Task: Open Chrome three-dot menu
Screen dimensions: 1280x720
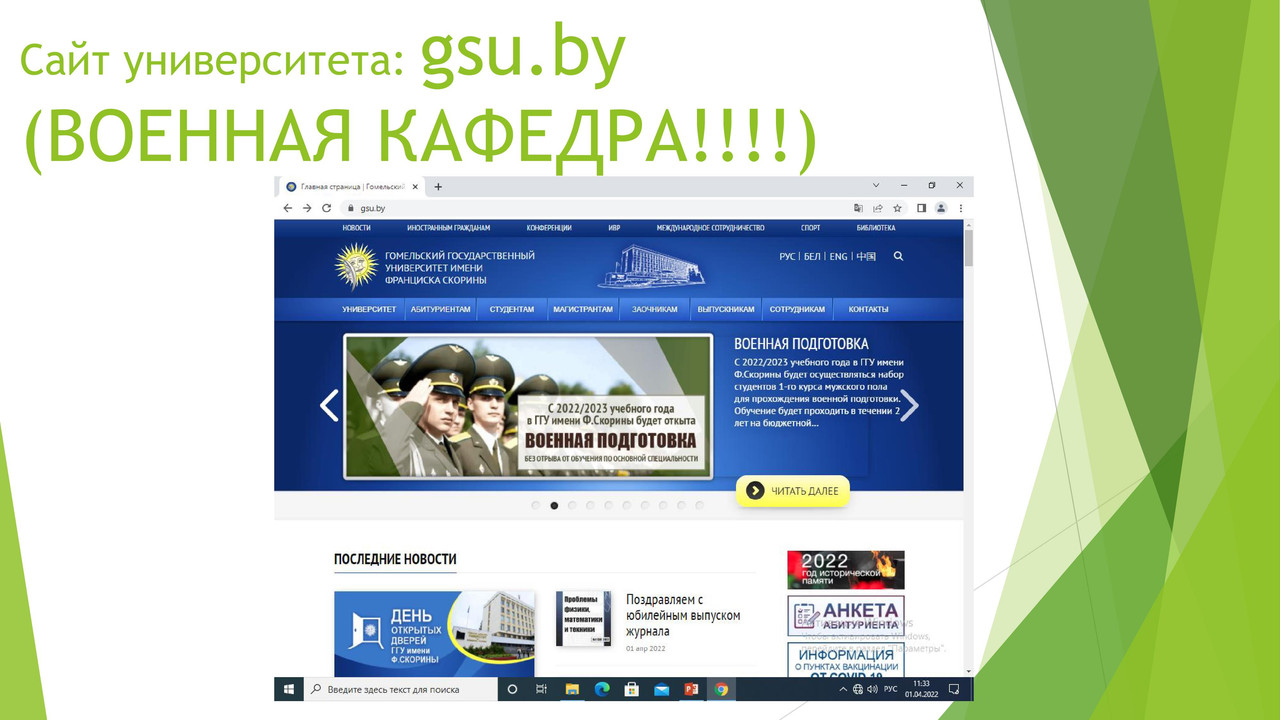Action: pos(961,208)
